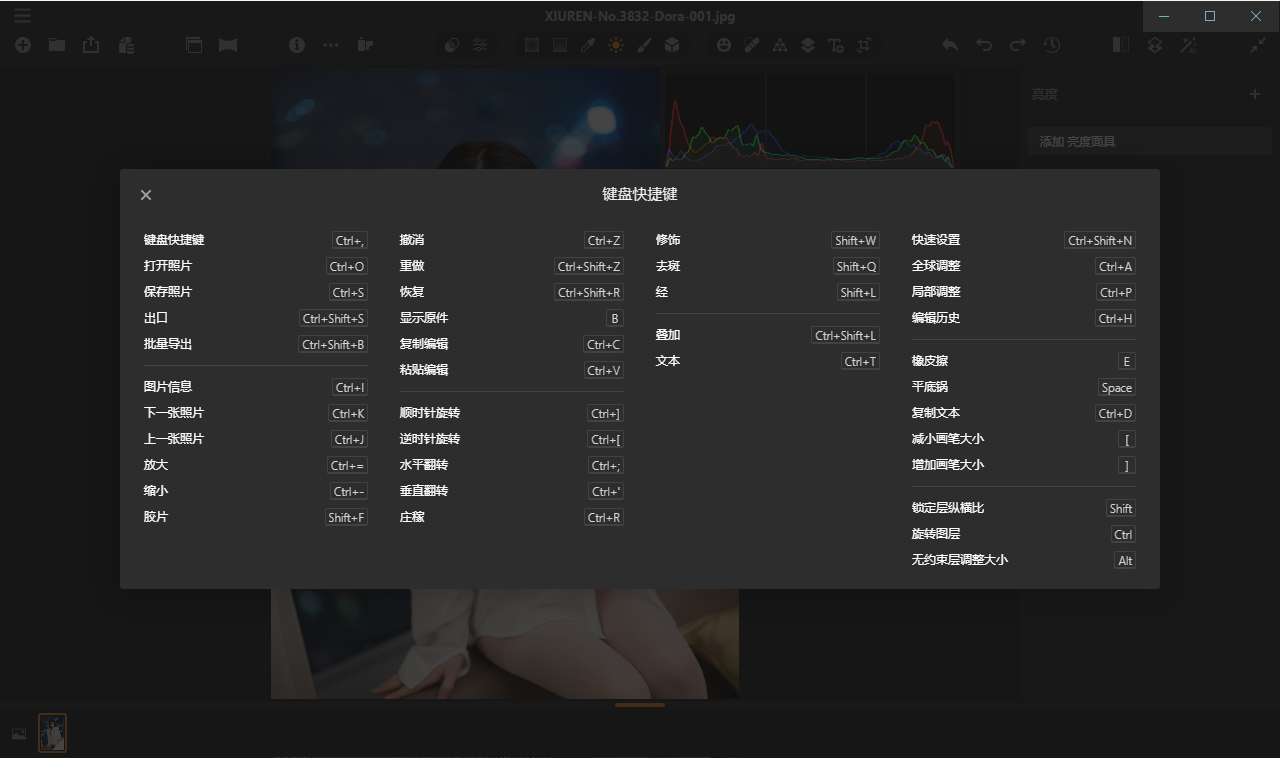Click the undo arrow icon
1280x758 pixels.
pos(983,45)
